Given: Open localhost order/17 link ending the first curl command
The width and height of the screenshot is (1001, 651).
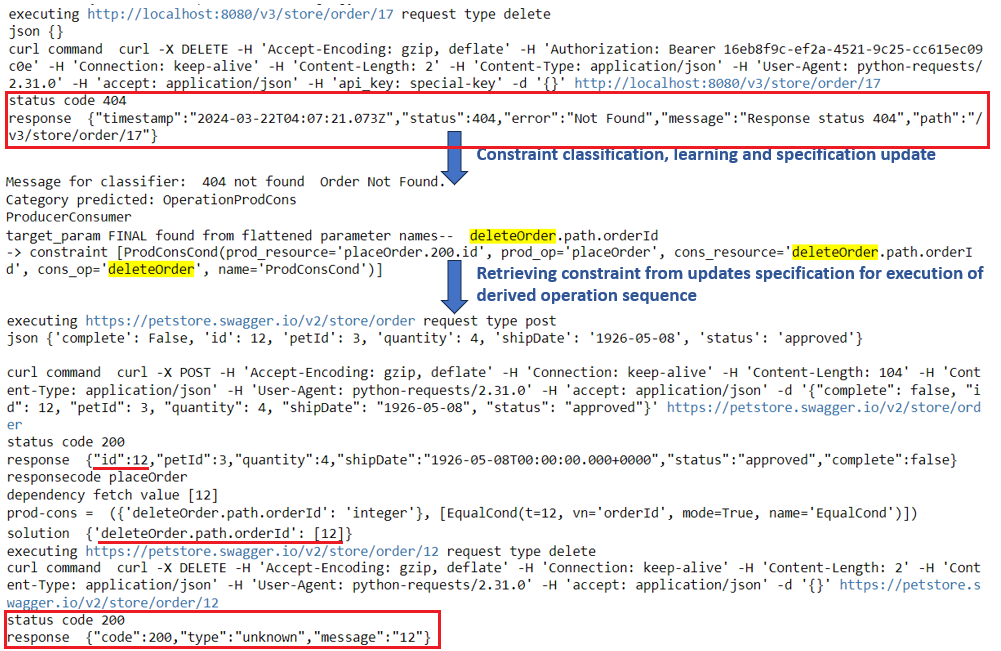Looking at the screenshot, I should (x=727, y=83).
